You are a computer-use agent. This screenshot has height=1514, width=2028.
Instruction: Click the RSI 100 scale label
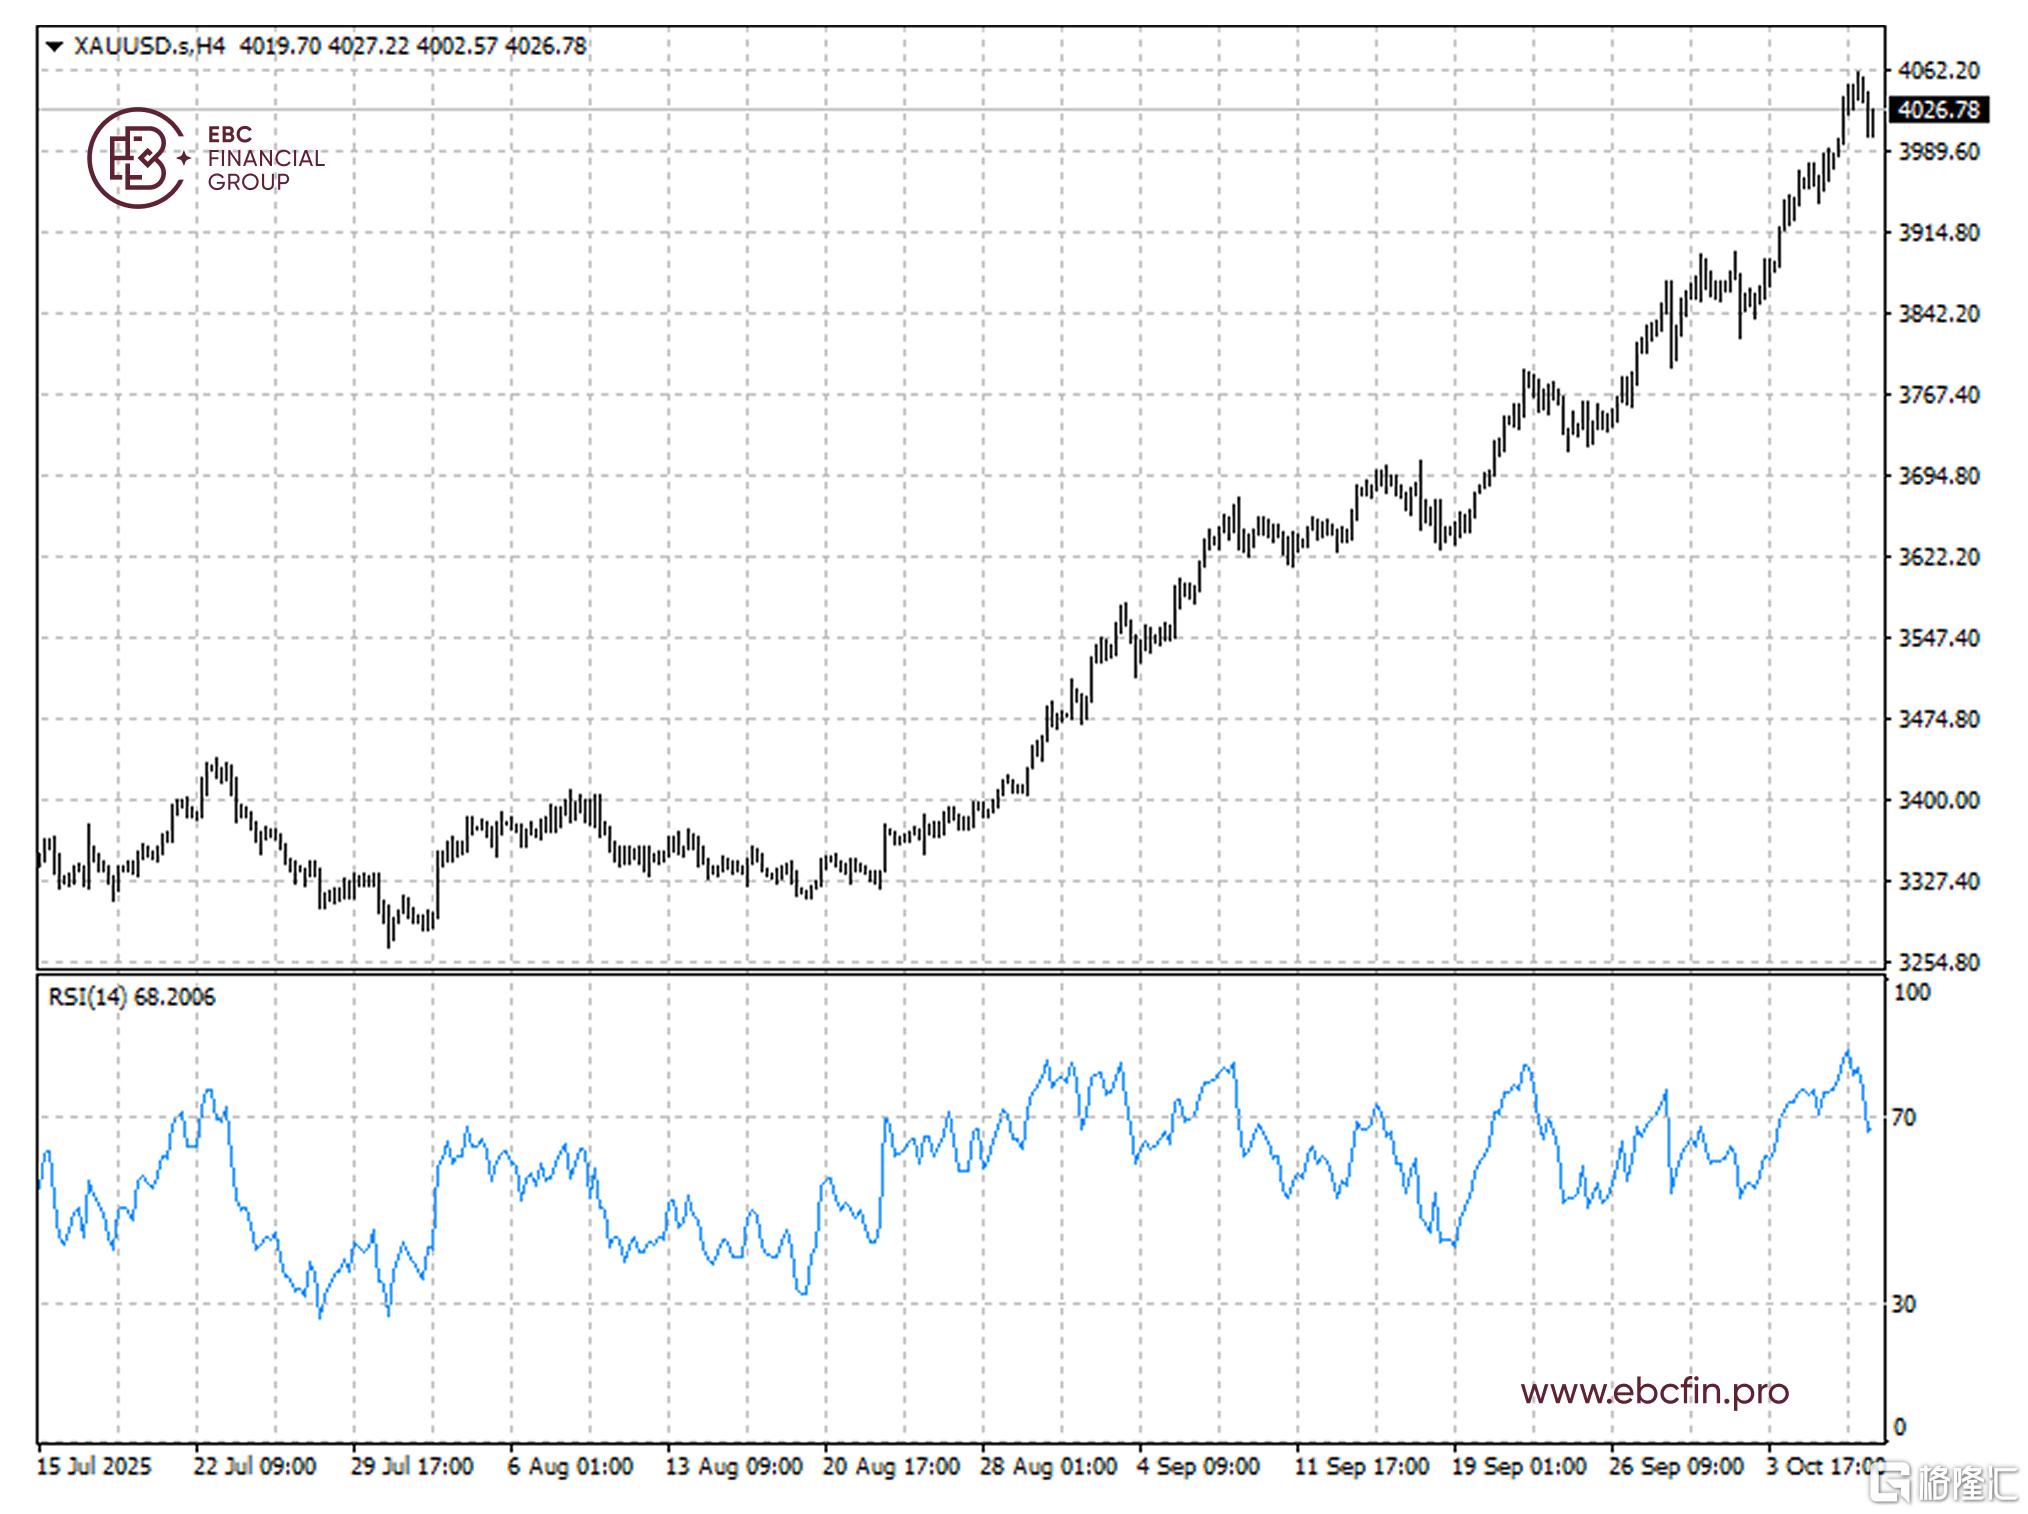click(1911, 993)
